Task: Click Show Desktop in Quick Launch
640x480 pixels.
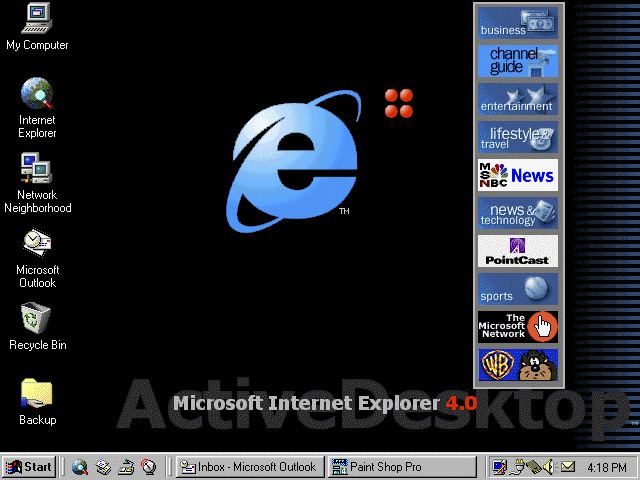Action: (x=126, y=467)
